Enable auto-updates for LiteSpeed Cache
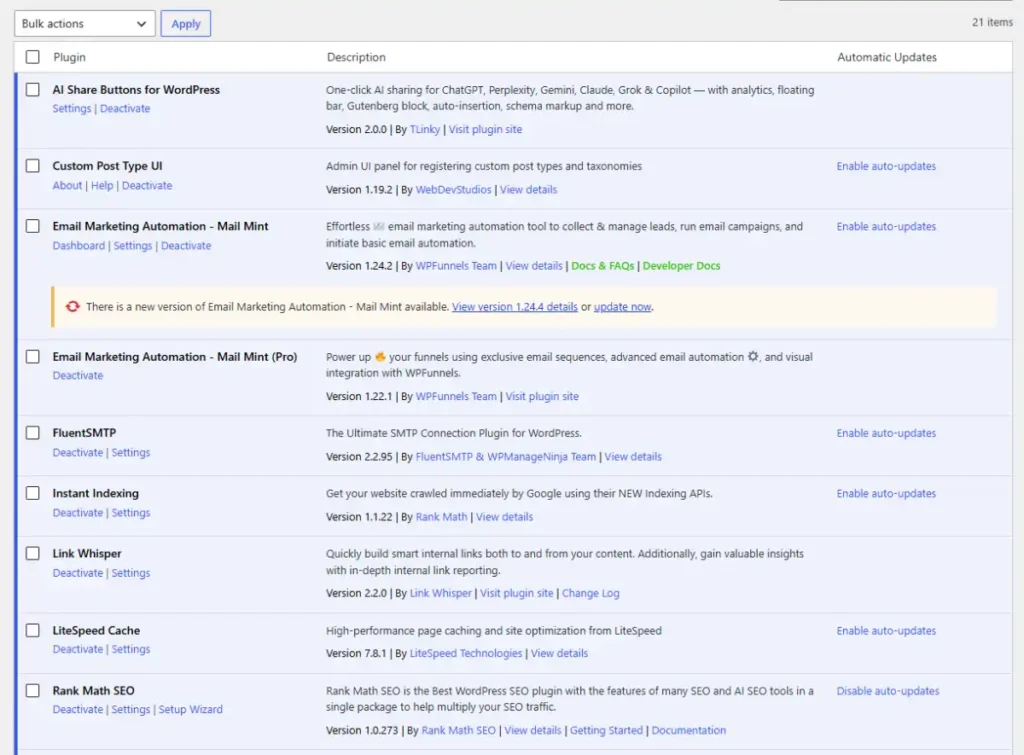The width and height of the screenshot is (1024, 755). pyautogui.click(x=886, y=631)
